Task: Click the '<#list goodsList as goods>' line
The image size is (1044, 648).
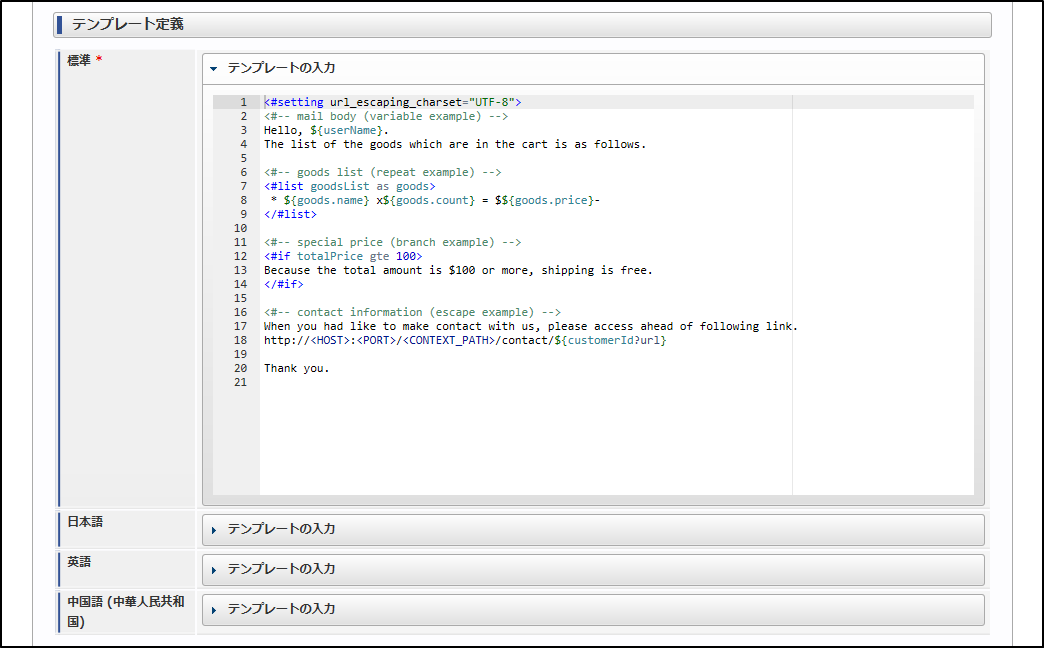Action: click(x=349, y=186)
